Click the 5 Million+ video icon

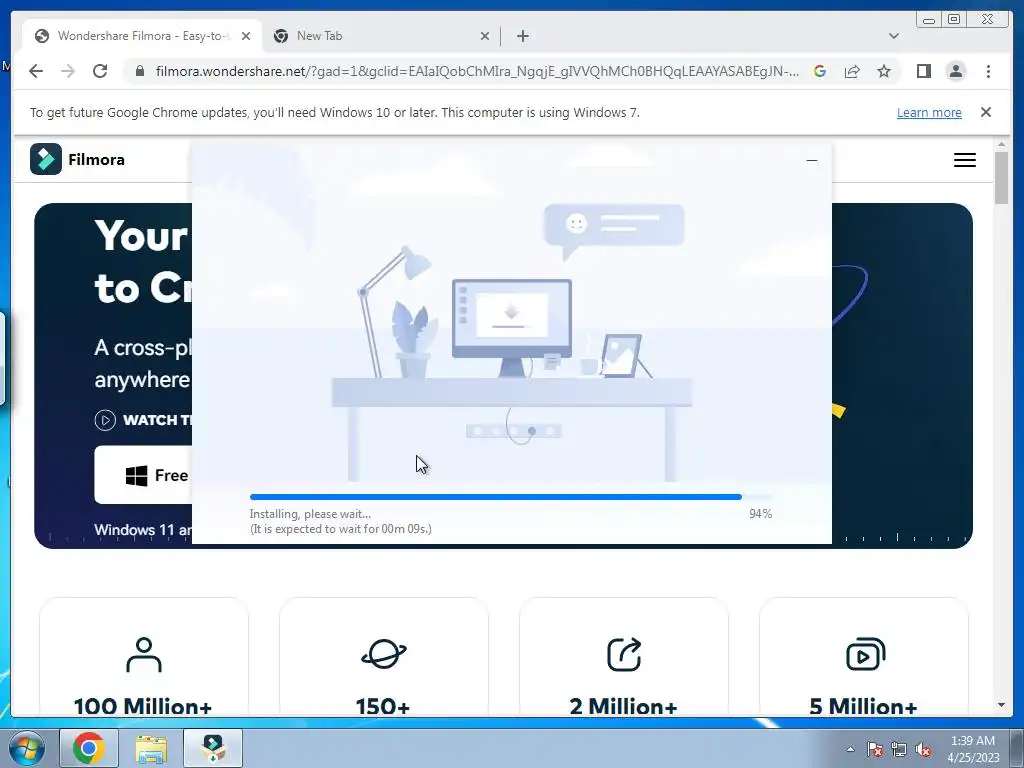click(x=865, y=654)
